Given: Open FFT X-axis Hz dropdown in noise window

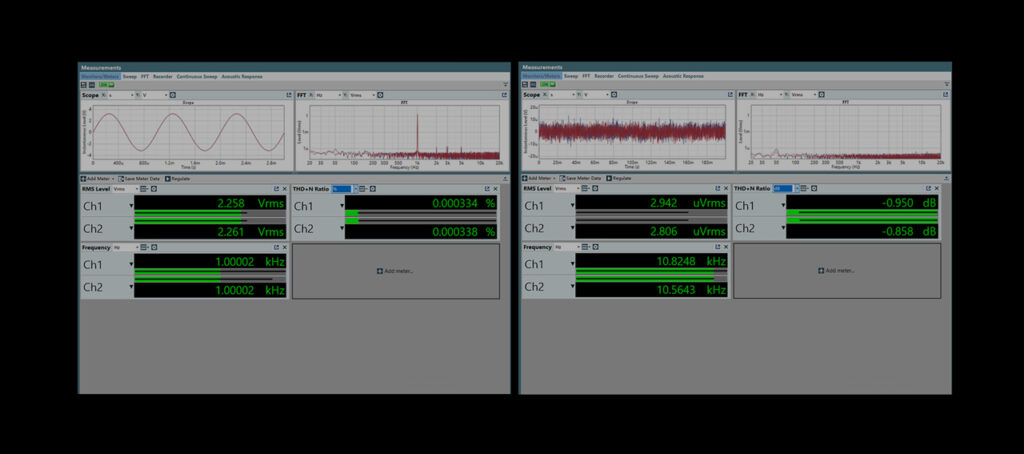Looking at the screenshot, I should 770,95.
